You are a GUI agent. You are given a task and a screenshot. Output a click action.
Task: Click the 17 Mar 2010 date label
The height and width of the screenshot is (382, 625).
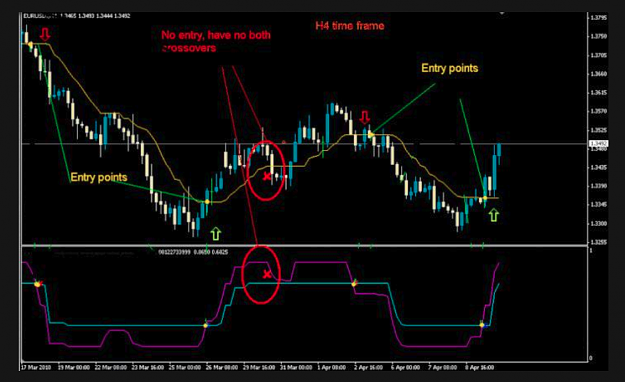[x=36, y=367]
